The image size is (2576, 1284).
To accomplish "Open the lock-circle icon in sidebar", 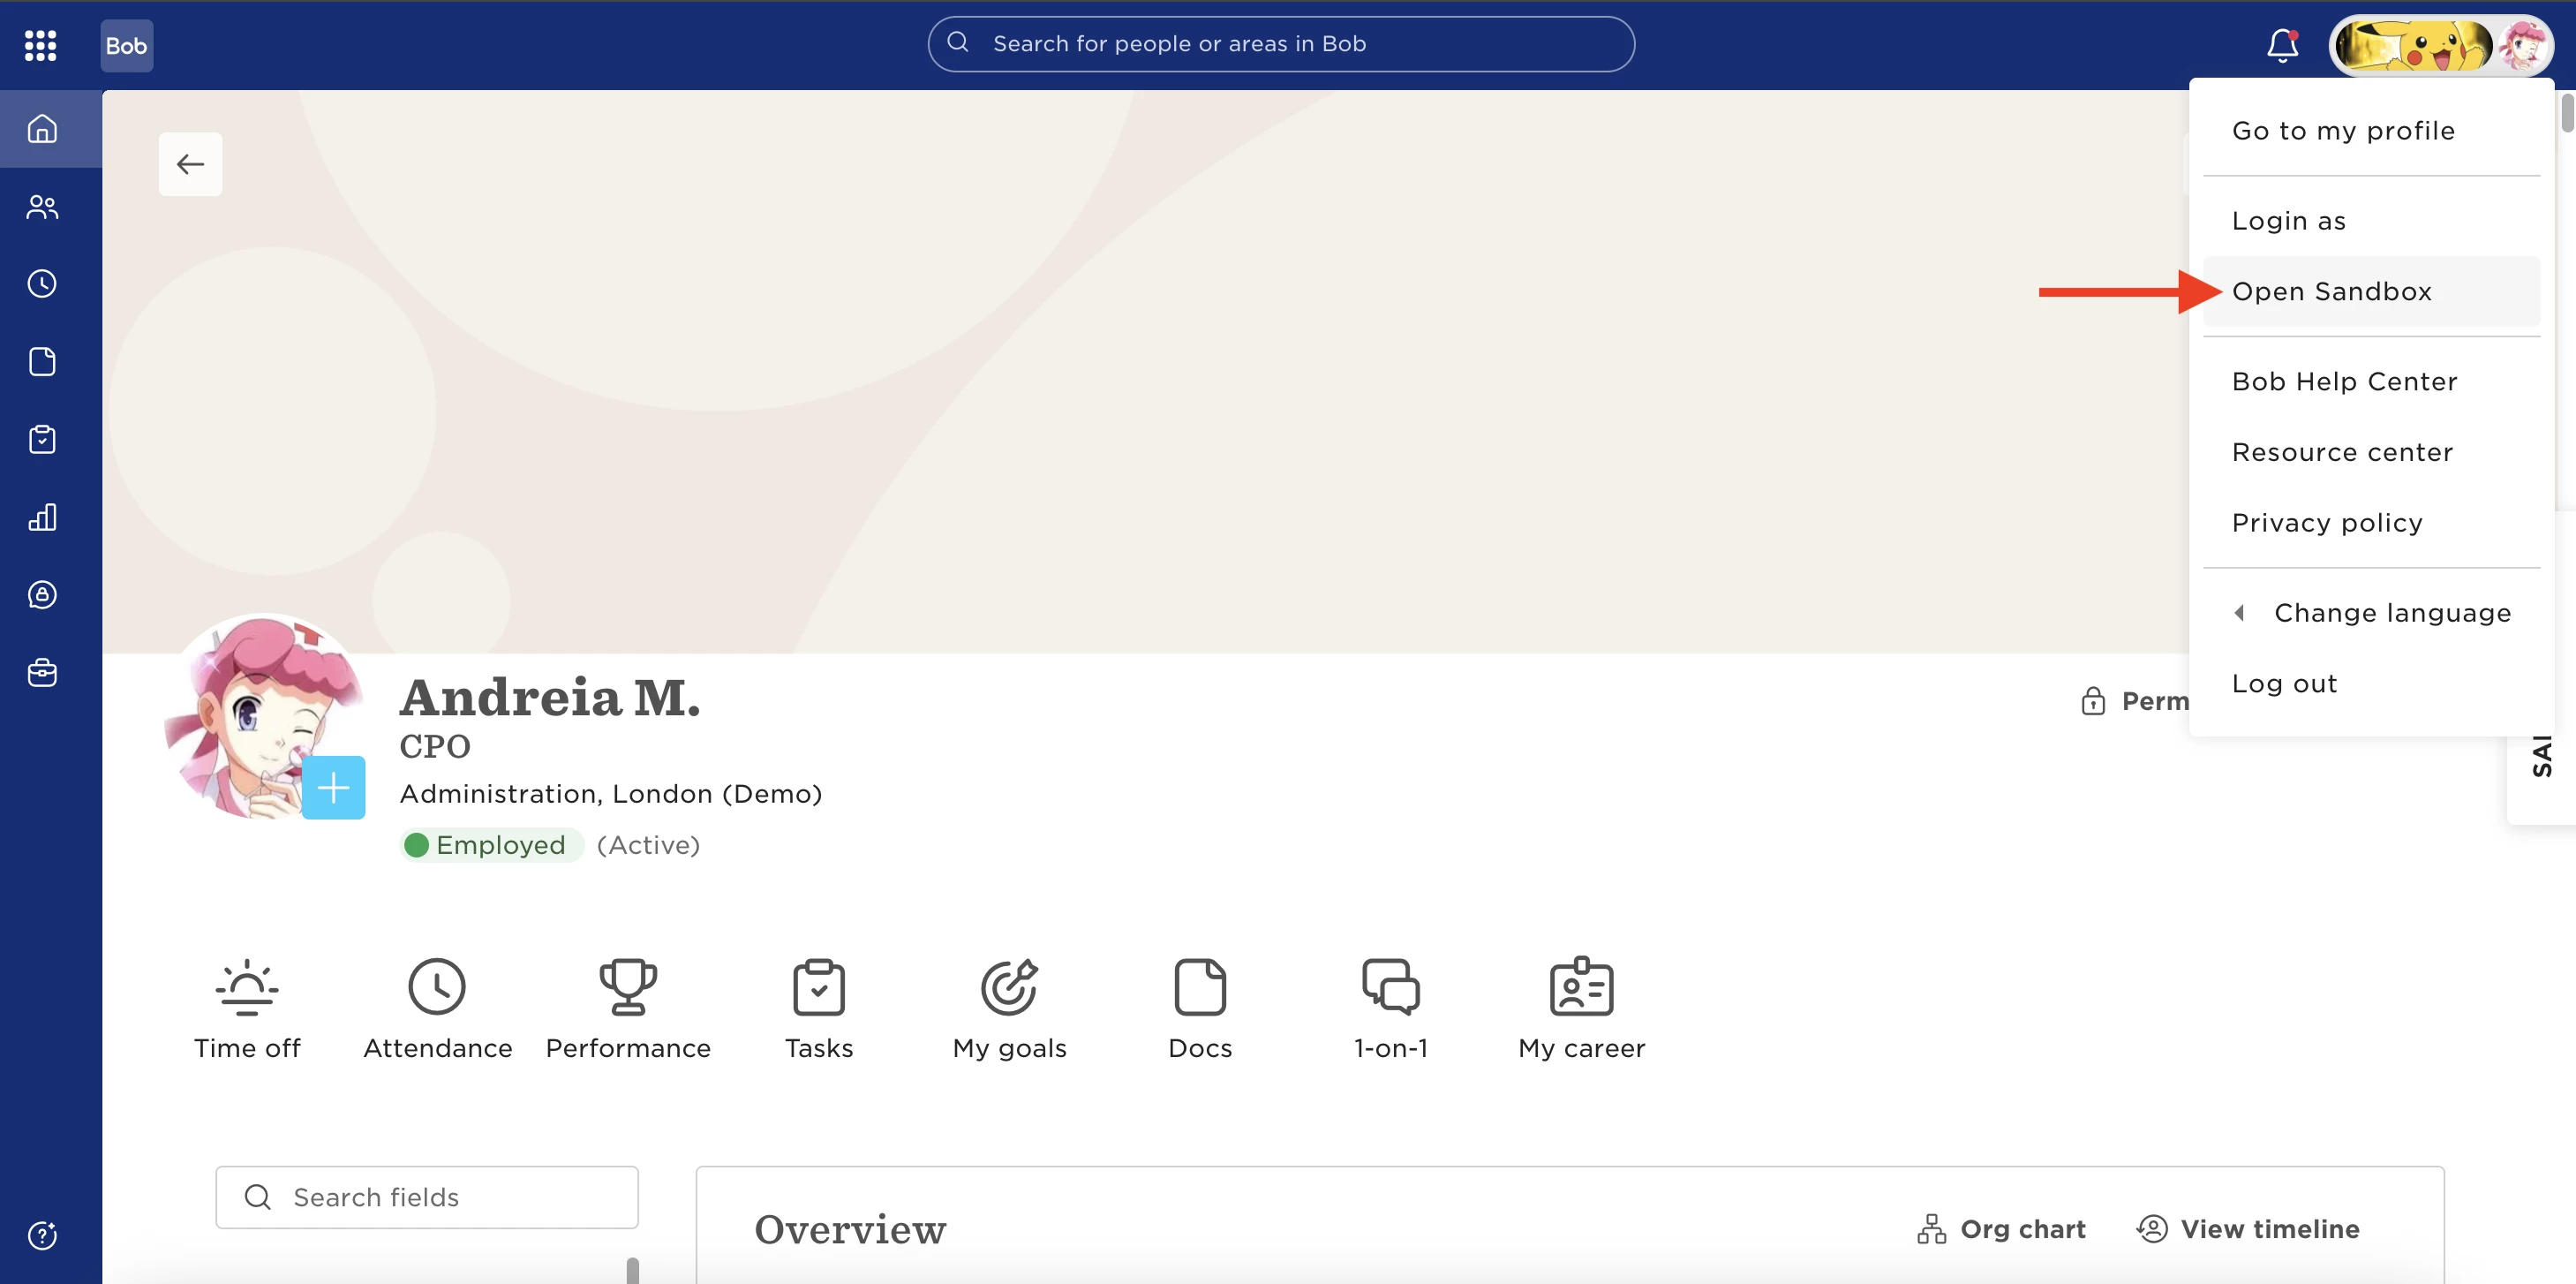I will [x=42, y=595].
